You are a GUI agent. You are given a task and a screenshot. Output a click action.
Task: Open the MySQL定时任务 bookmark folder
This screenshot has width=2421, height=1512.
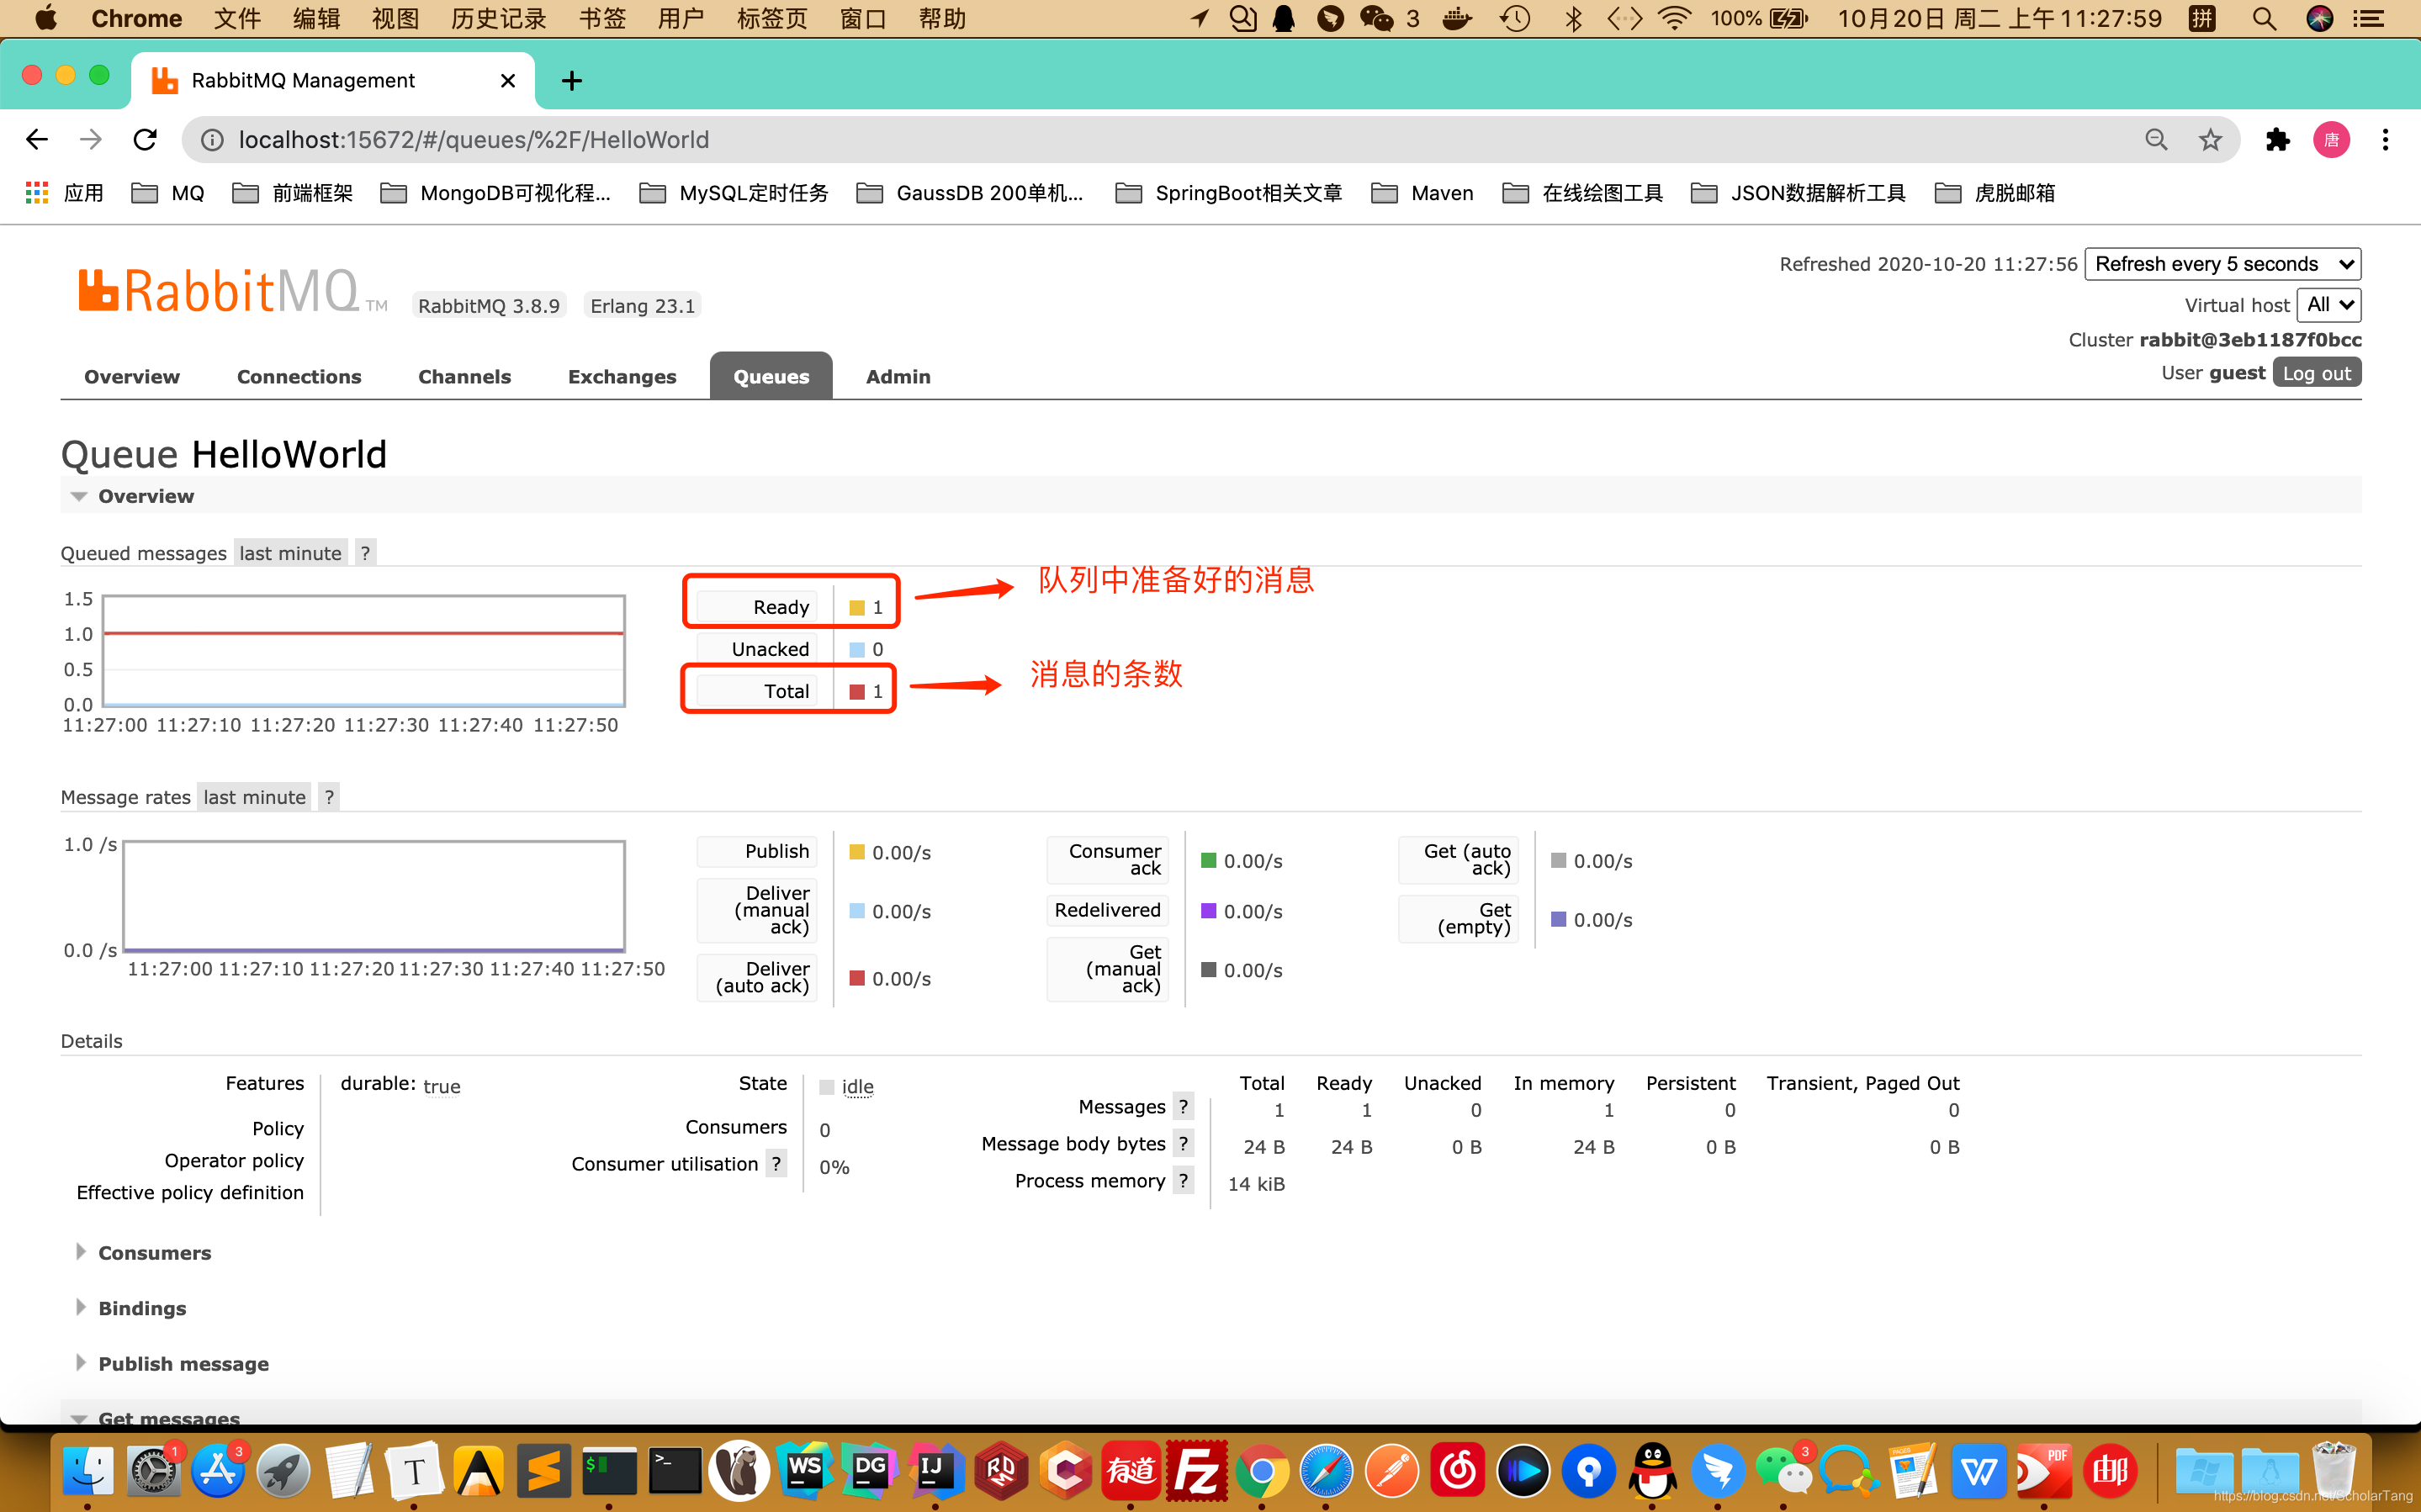(733, 193)
